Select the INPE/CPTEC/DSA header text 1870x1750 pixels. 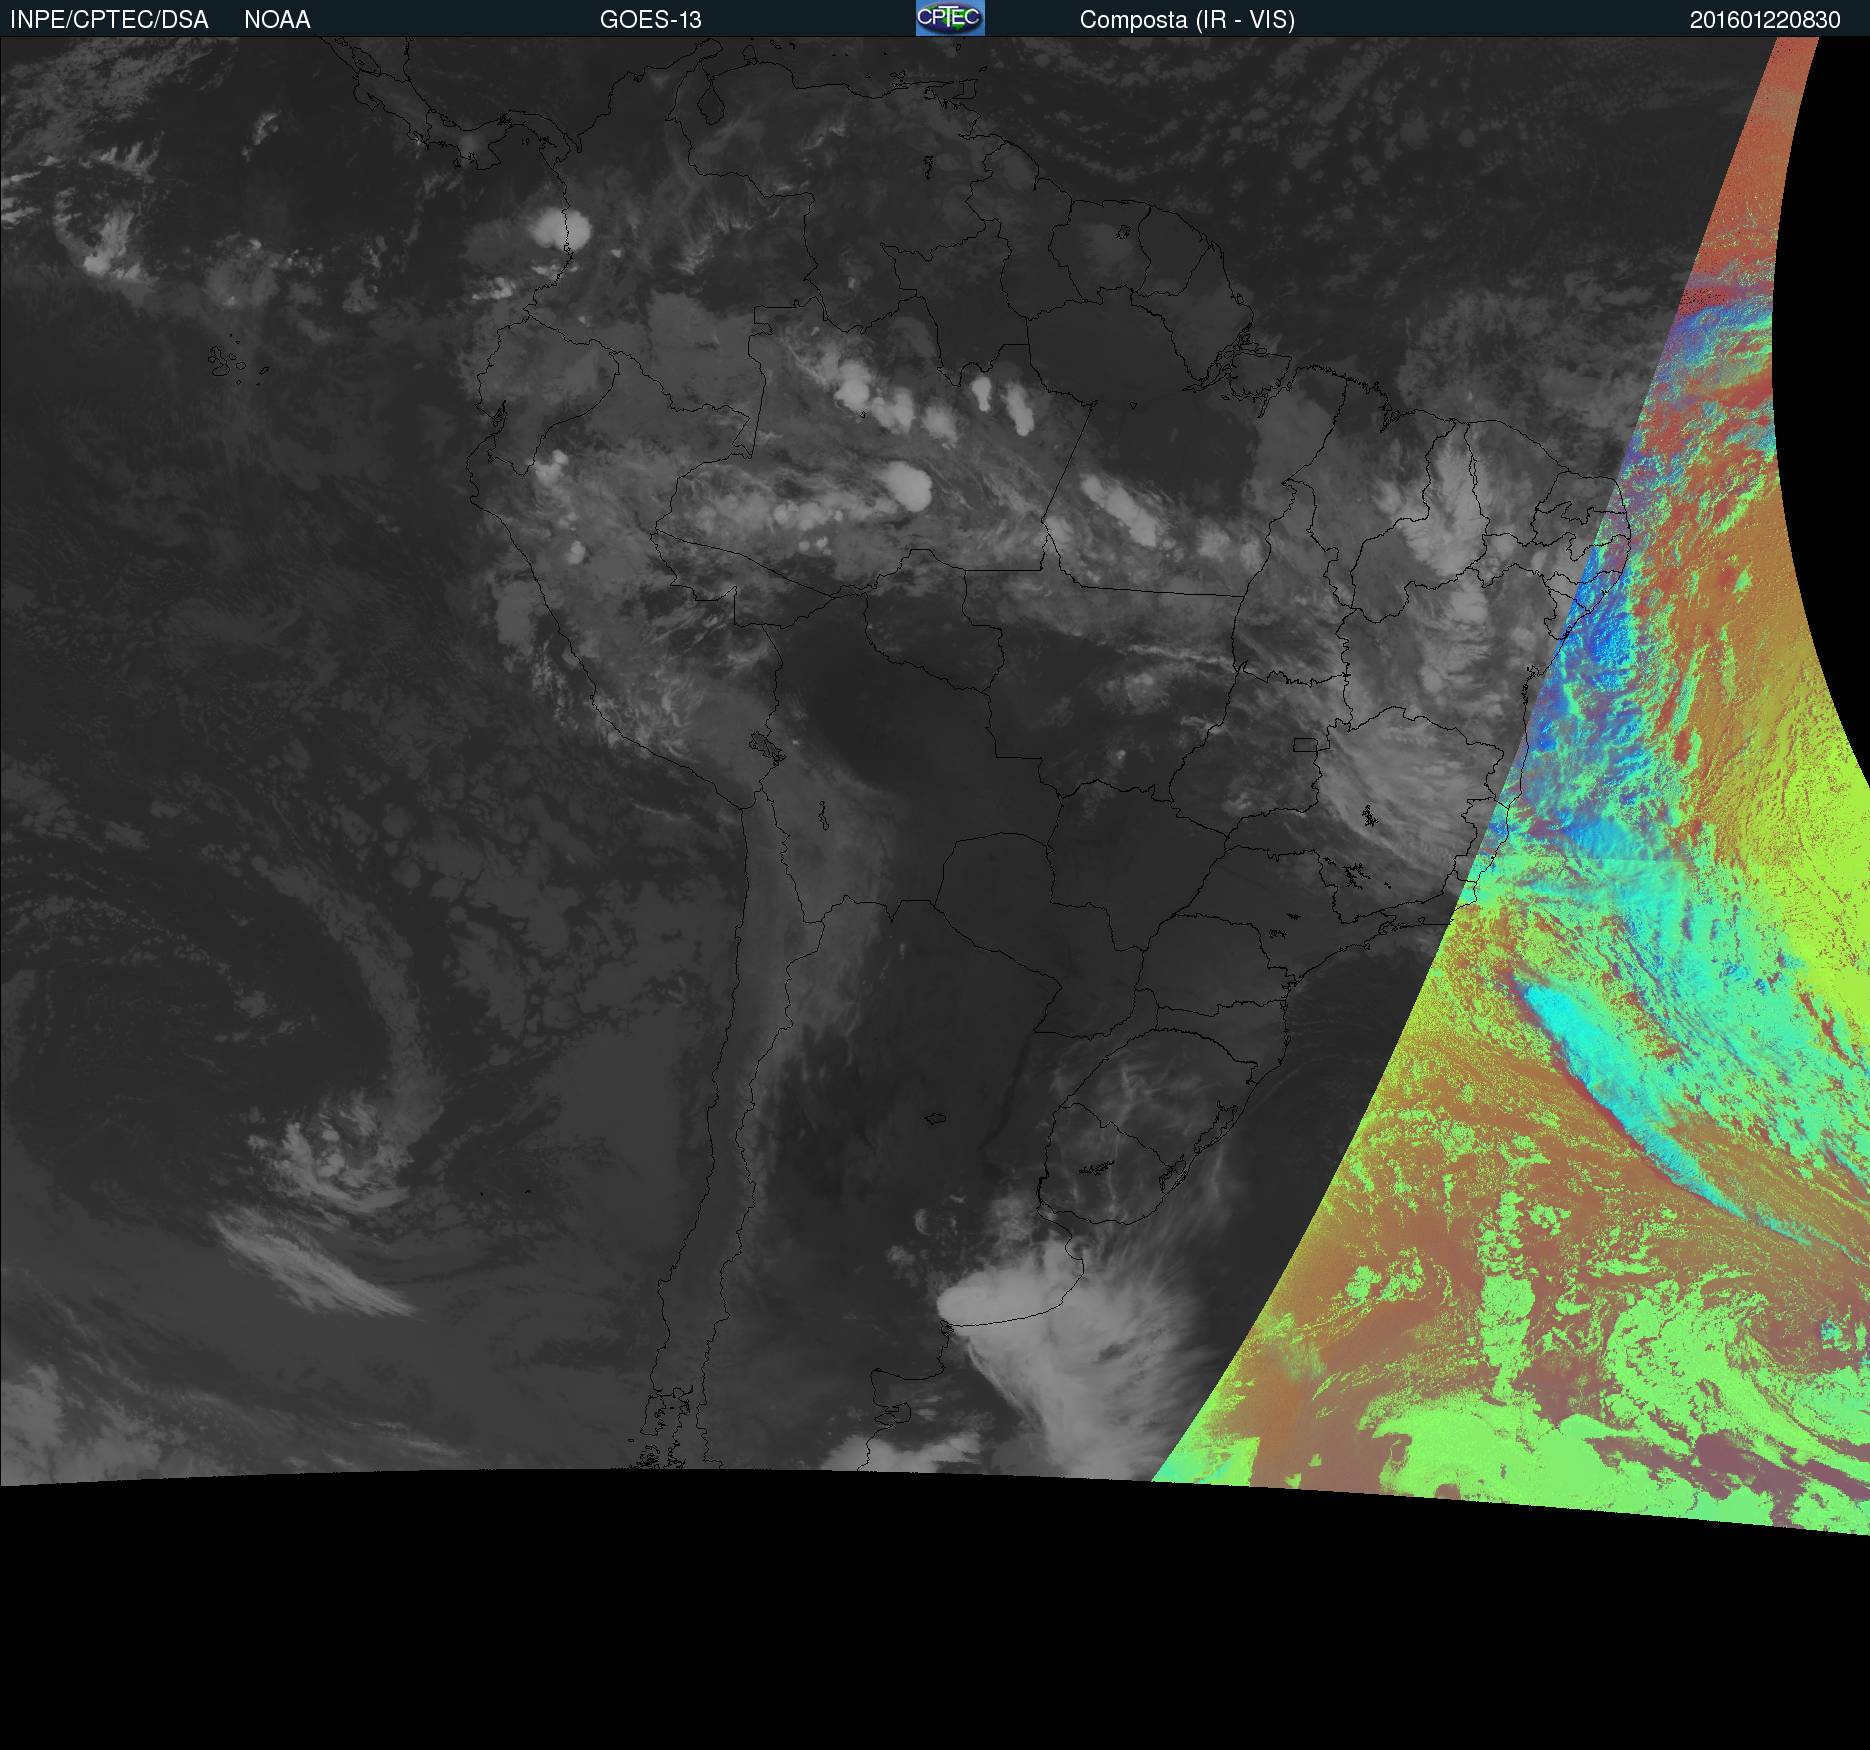click(109, 20)
